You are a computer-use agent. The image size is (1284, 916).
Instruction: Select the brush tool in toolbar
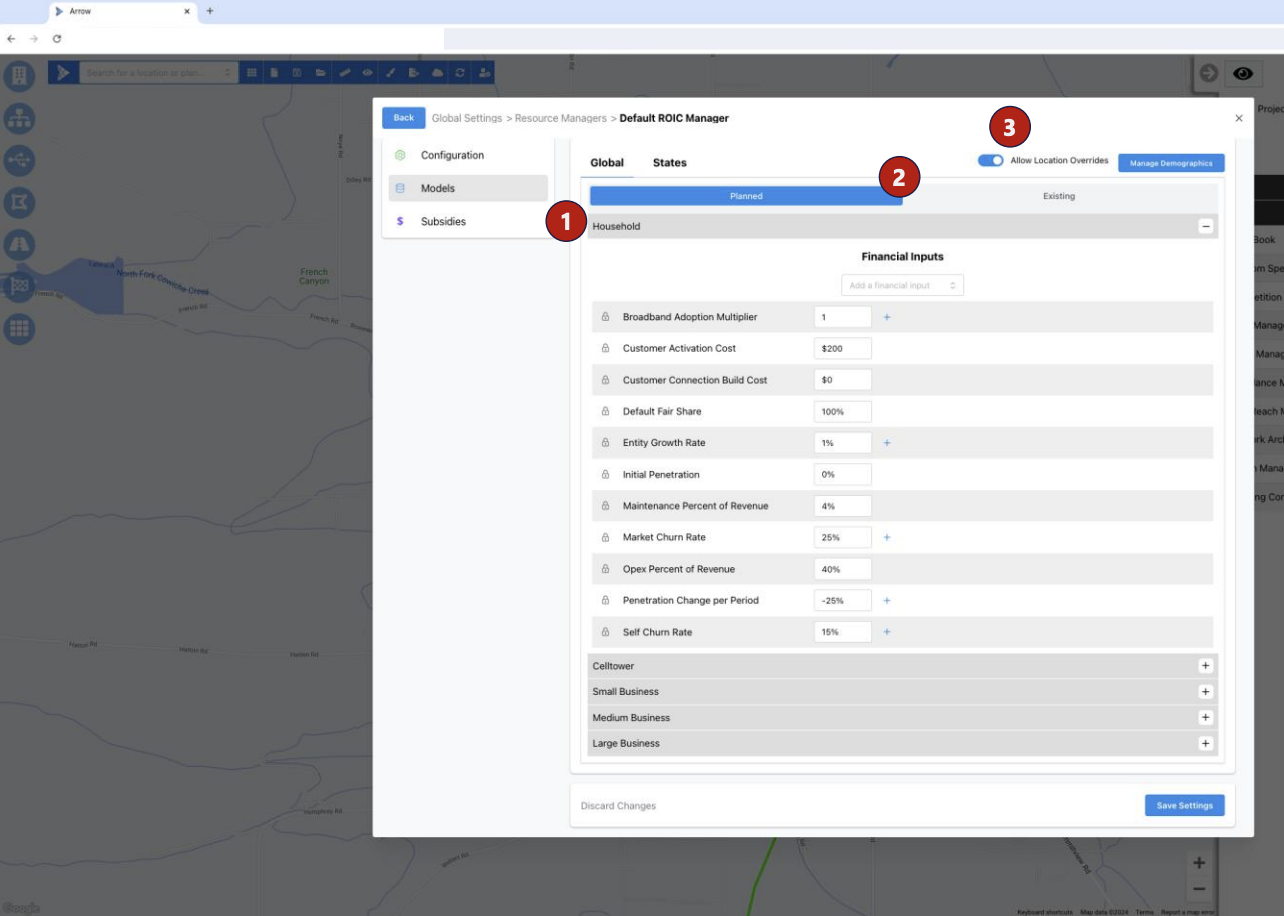tap(390, 73)
